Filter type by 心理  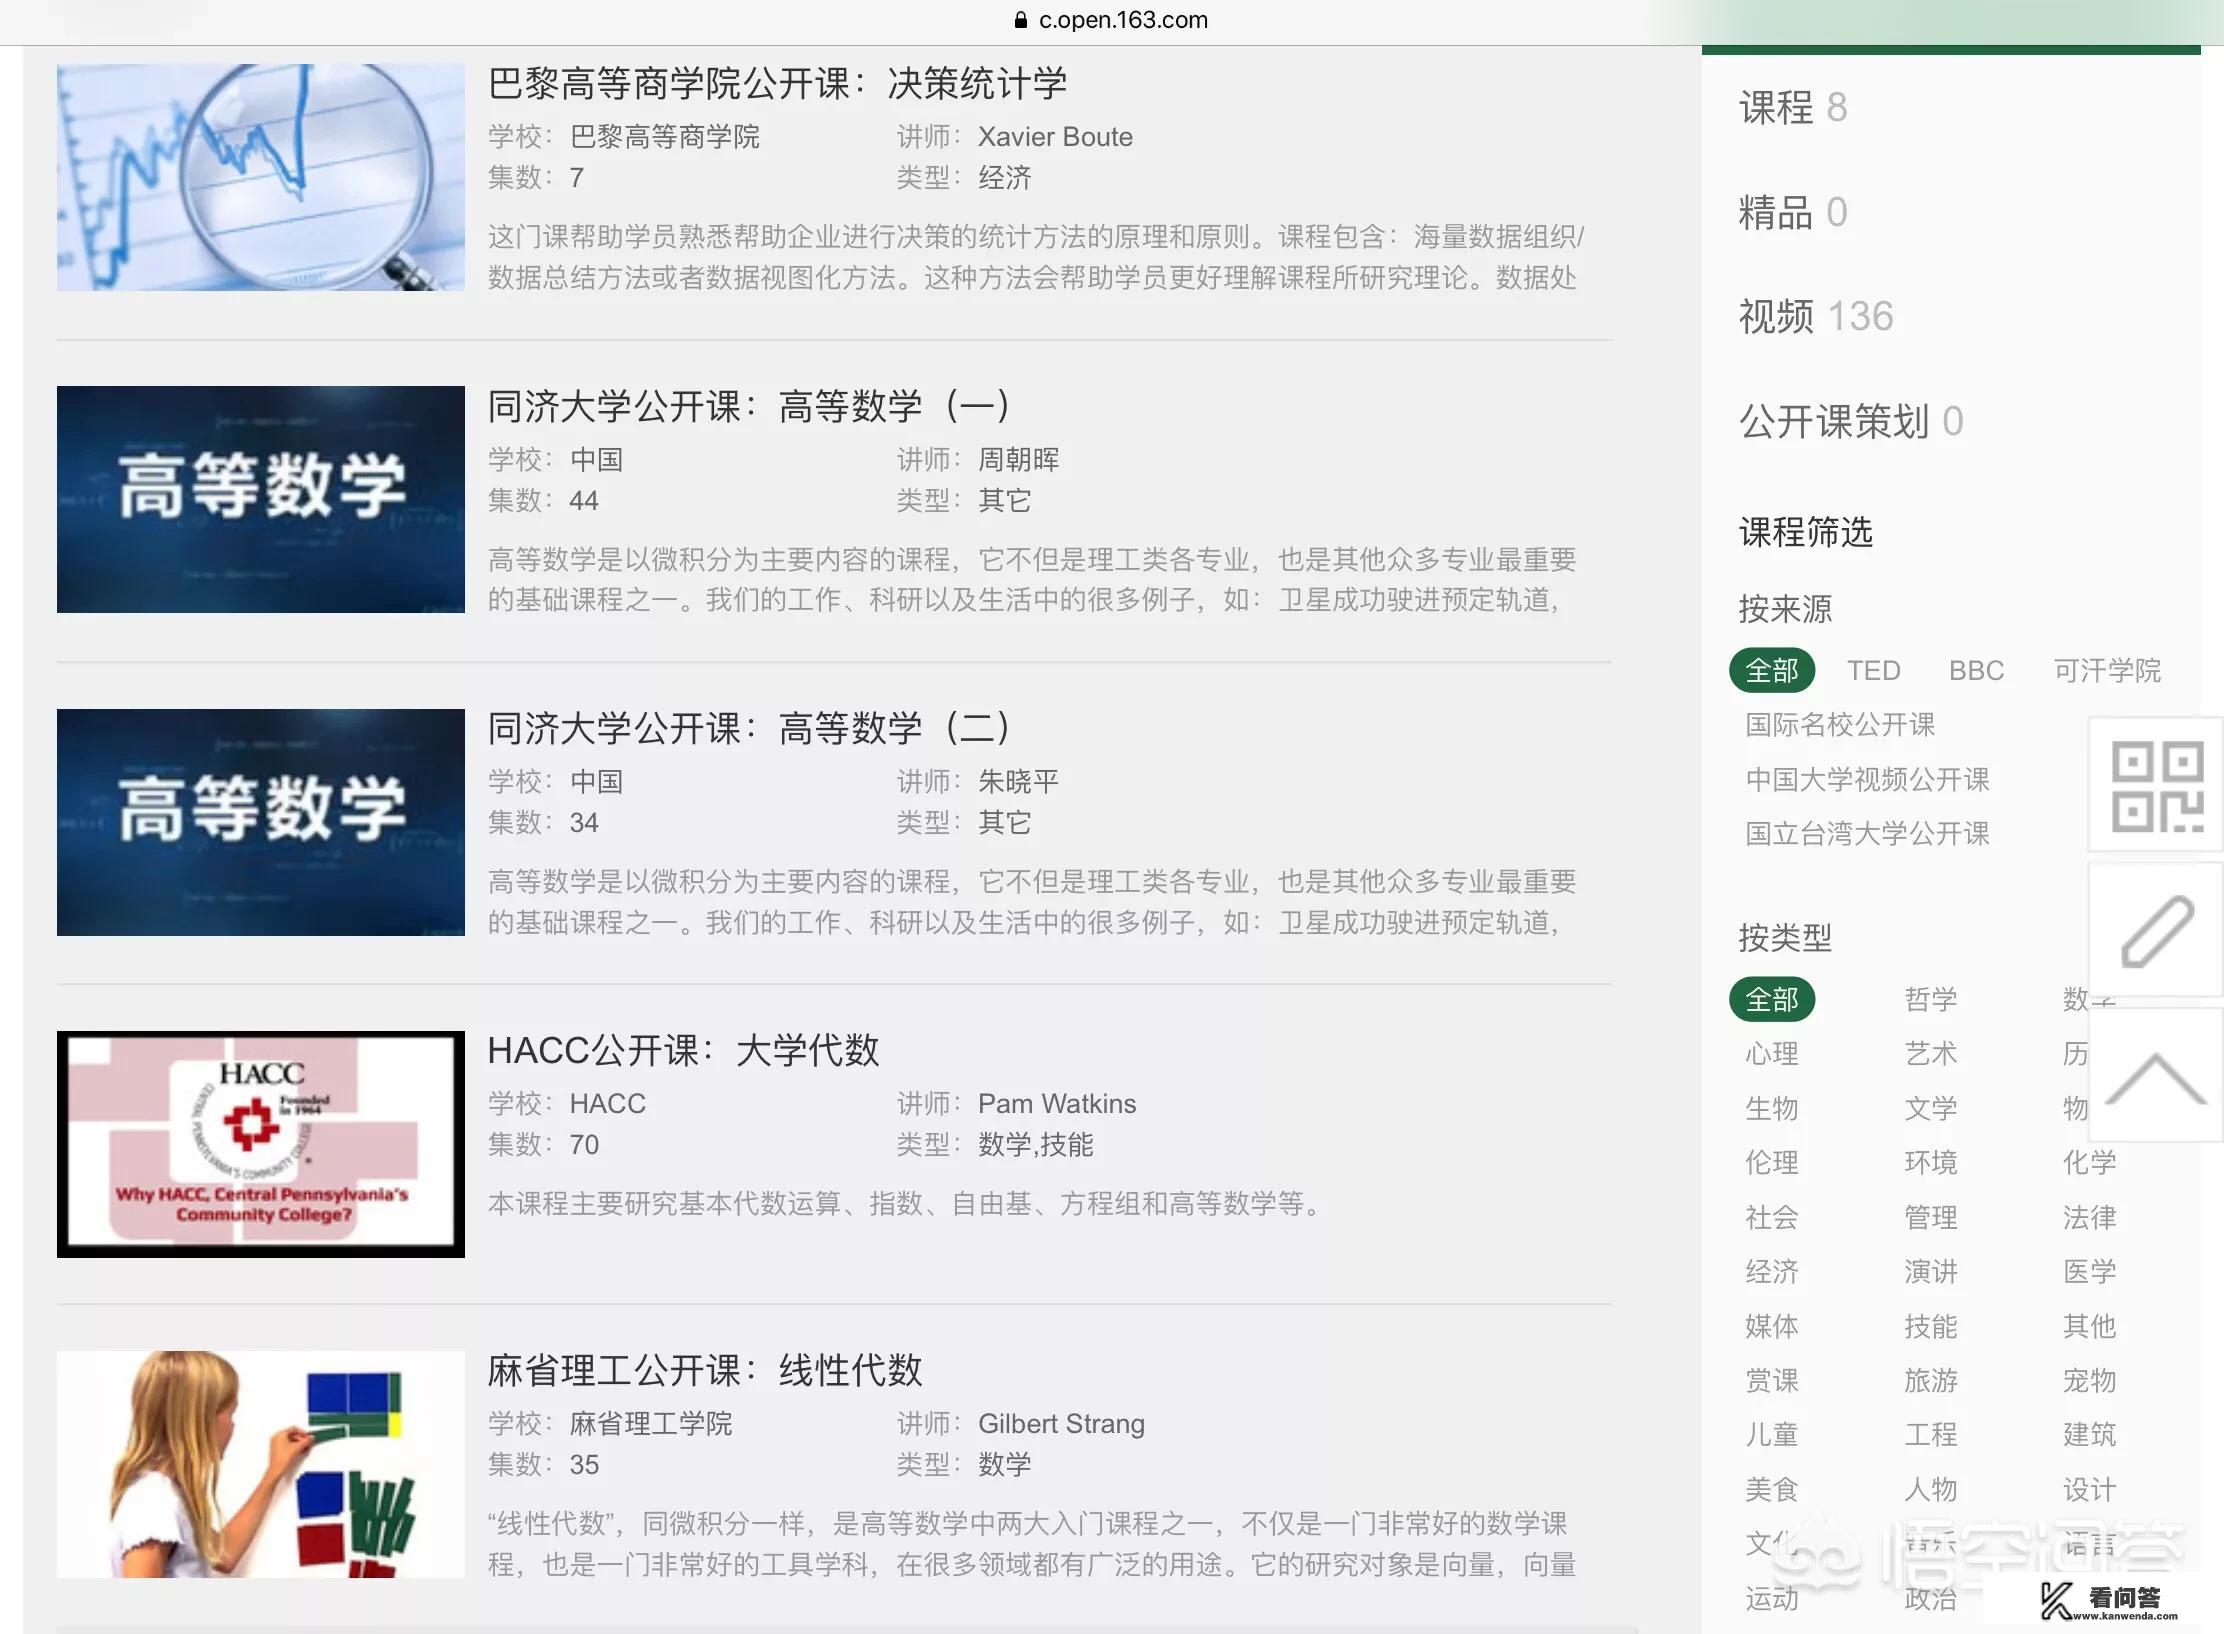click(1772, 1053)
